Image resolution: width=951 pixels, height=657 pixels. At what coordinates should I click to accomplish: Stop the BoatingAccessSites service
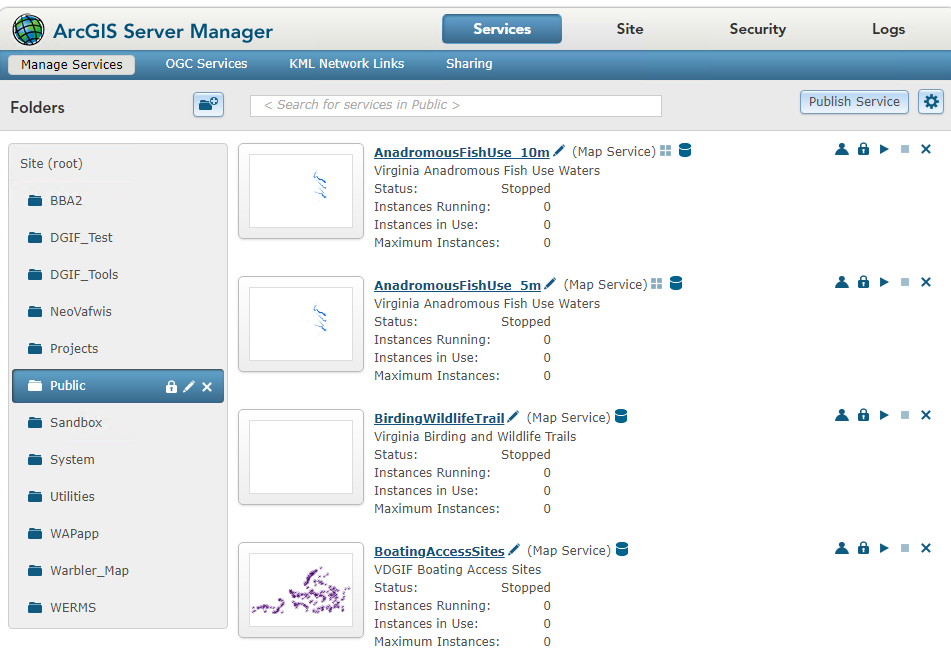pos(905,548)
